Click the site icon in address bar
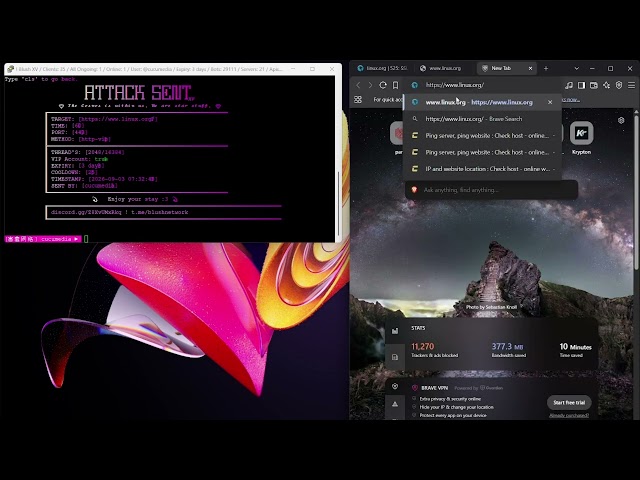Screen dimensions: 640x480 tap(415, 85)
